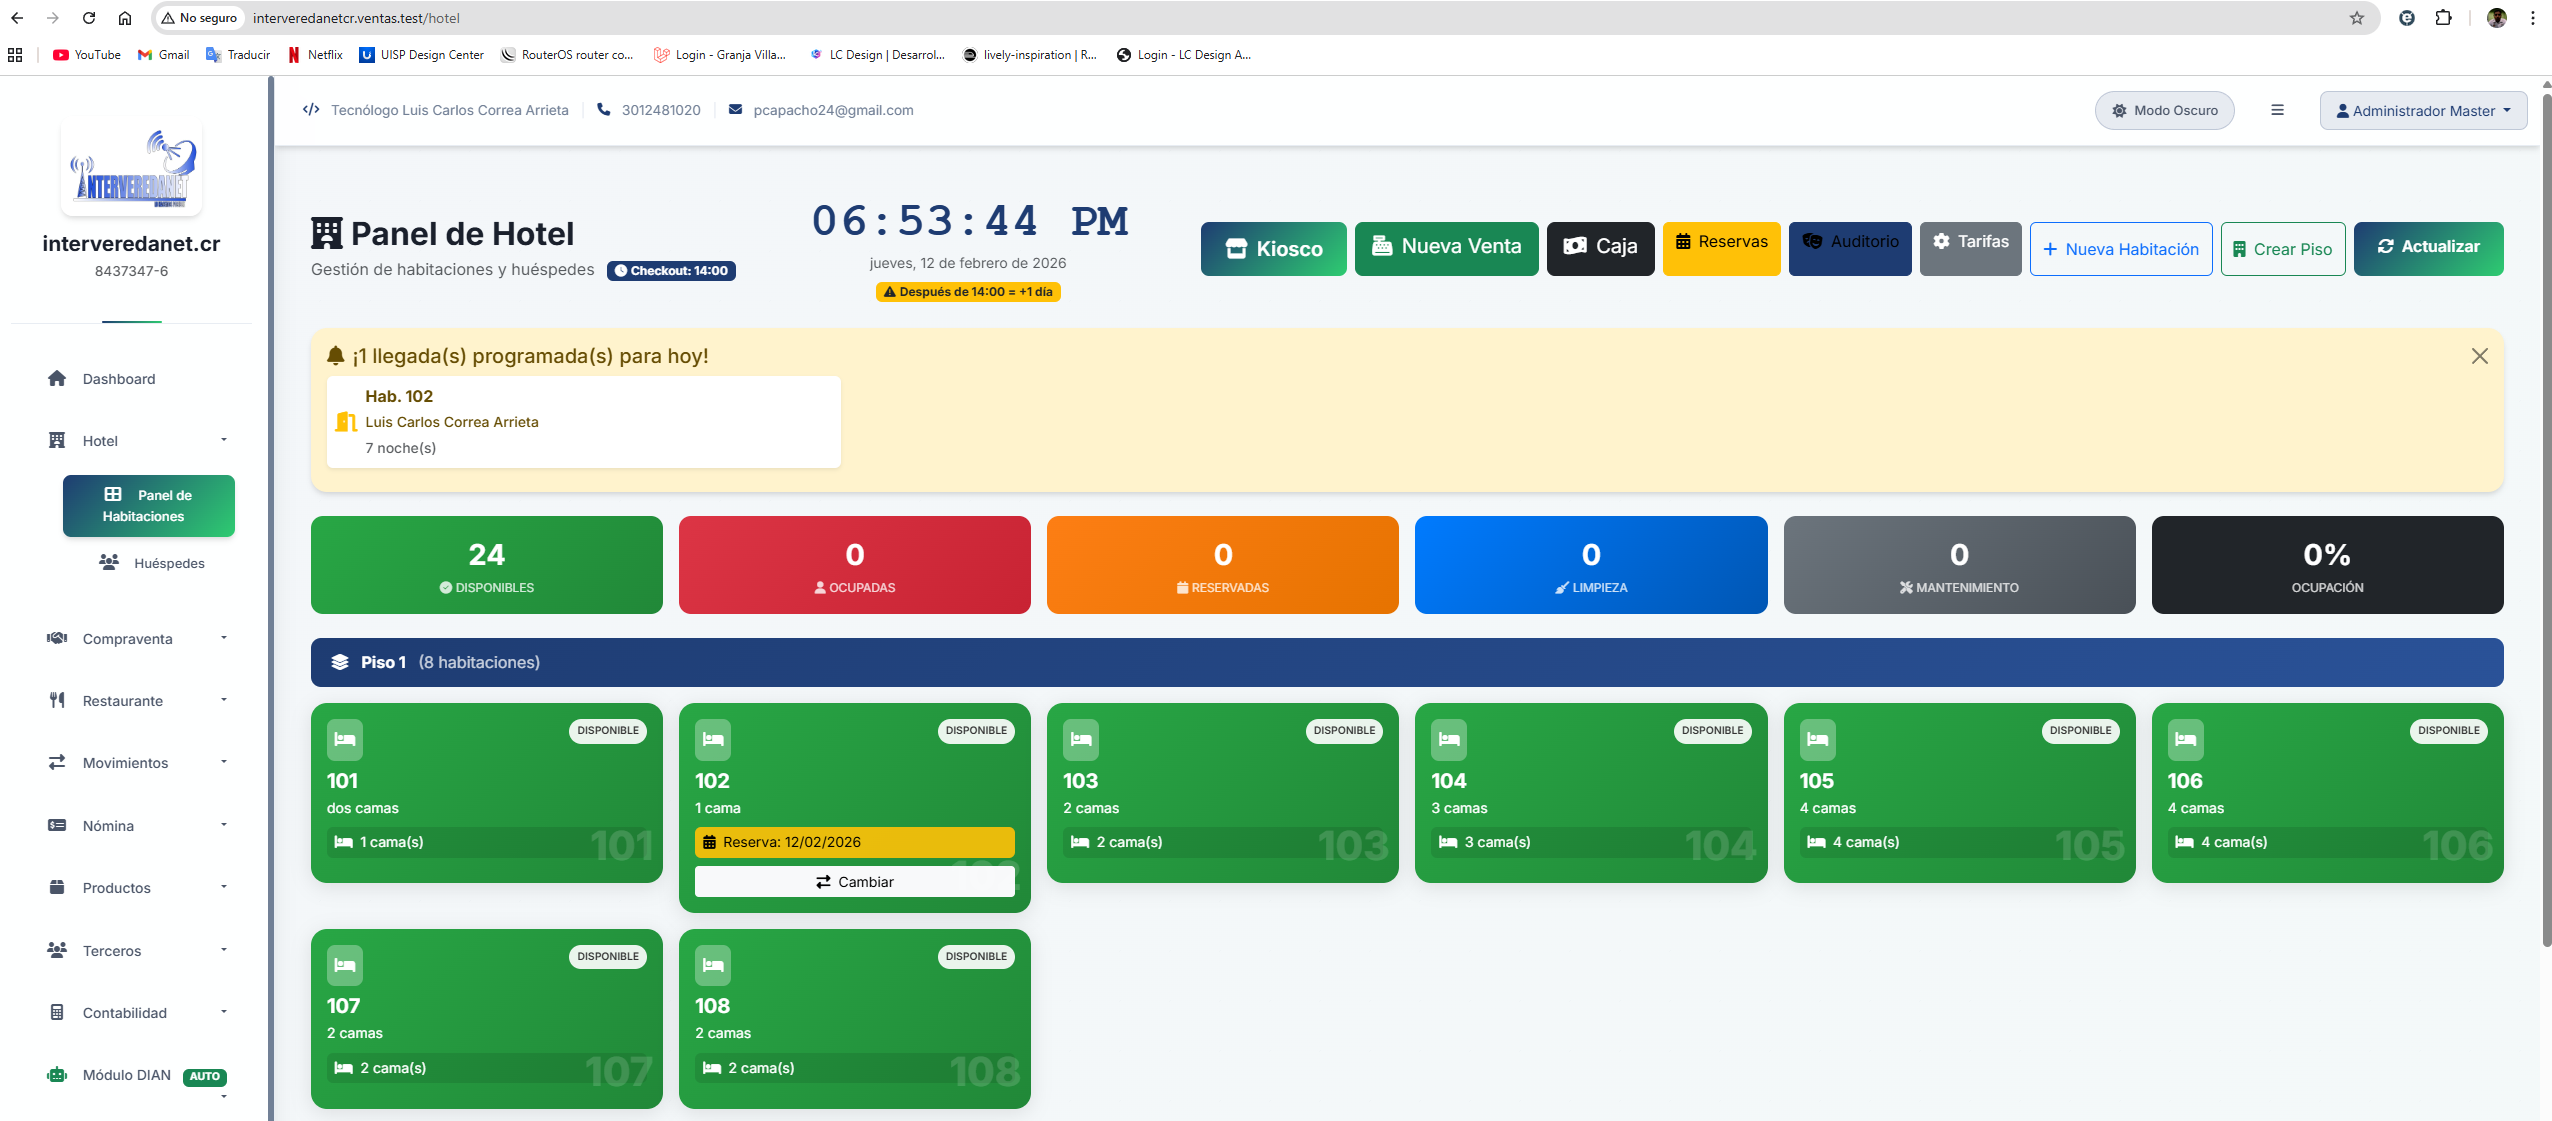Screen dimensions: 2552x1121
Task: Click the Nueva Habitación button
Action: point(2120,249)
